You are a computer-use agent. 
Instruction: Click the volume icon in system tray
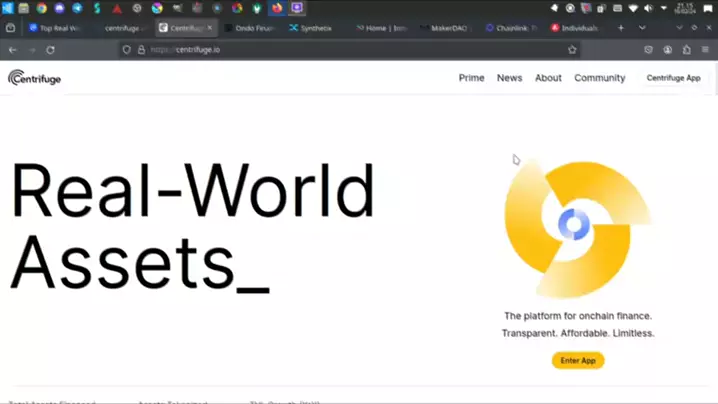pyautogui.click(x=650, y=8)
